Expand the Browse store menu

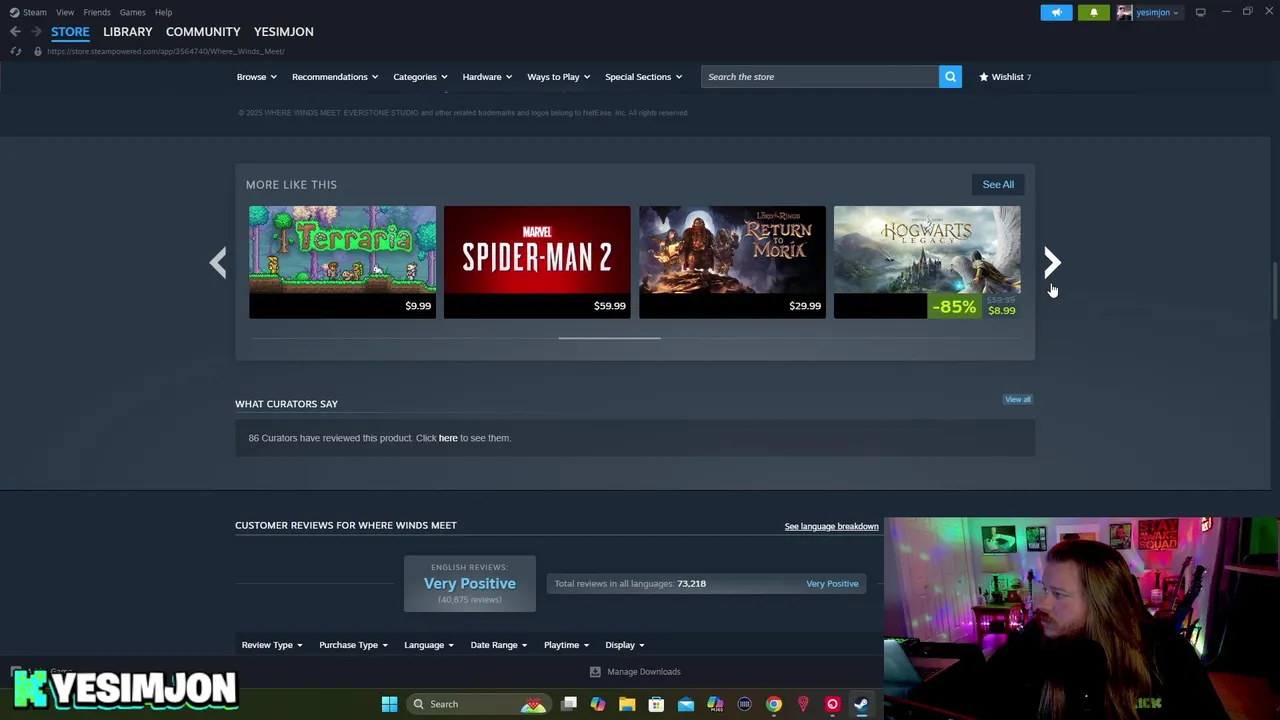tap(256, 77)
